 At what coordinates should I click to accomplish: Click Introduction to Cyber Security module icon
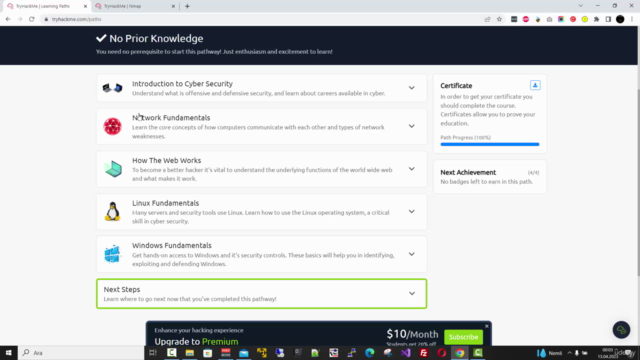[x=112, y=88]
